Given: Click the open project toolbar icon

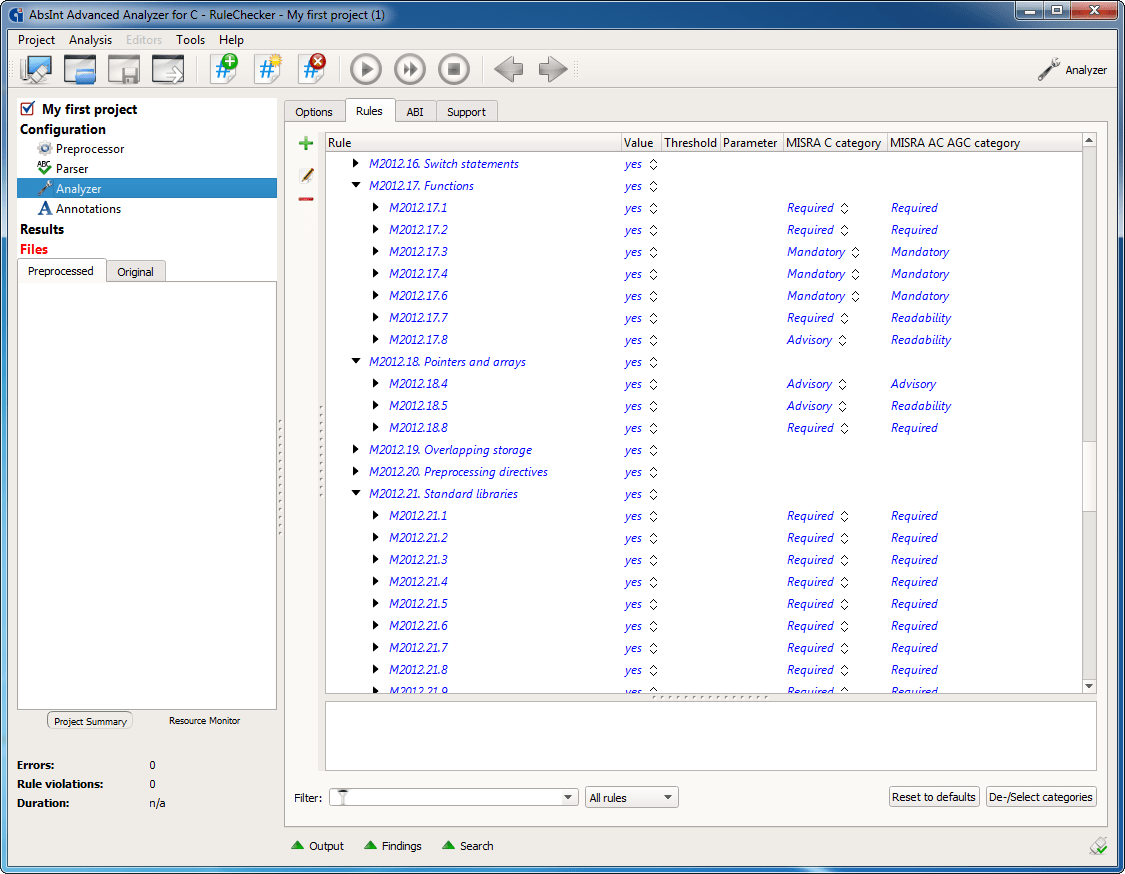Looking at the screenshot, I should [80, 70].
